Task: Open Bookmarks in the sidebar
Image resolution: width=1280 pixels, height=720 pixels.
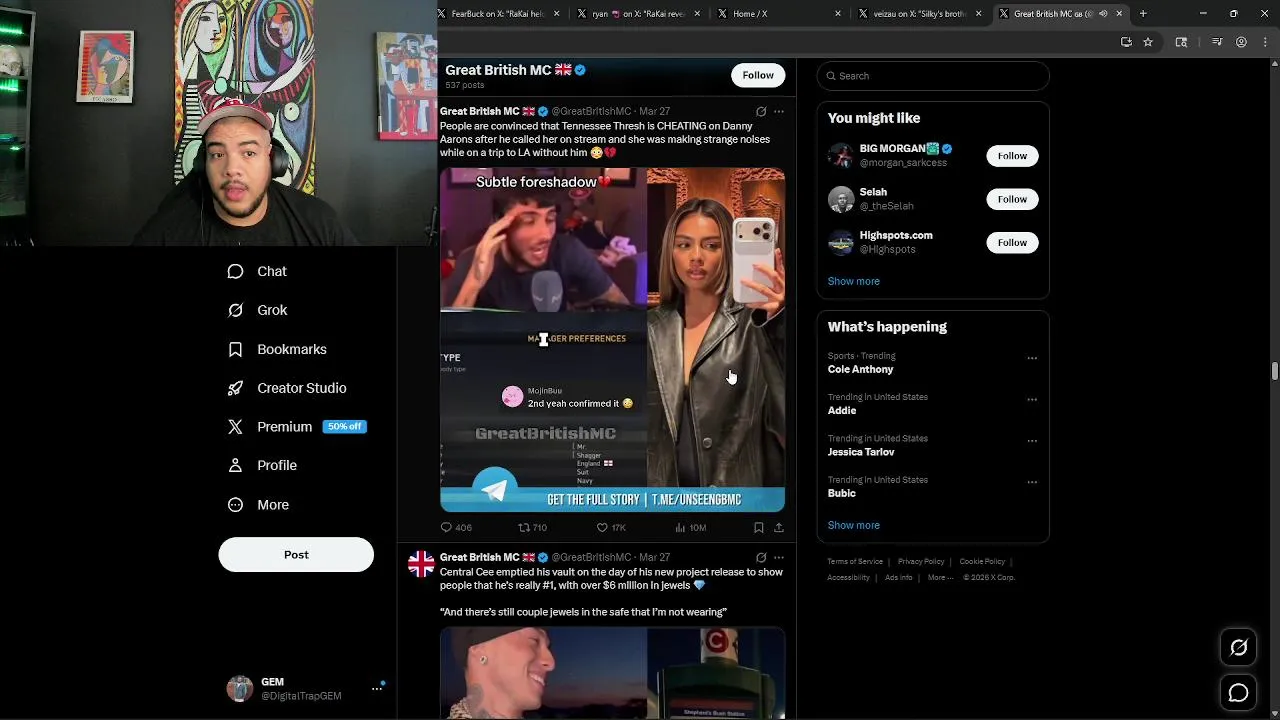Action: point(277,349)
